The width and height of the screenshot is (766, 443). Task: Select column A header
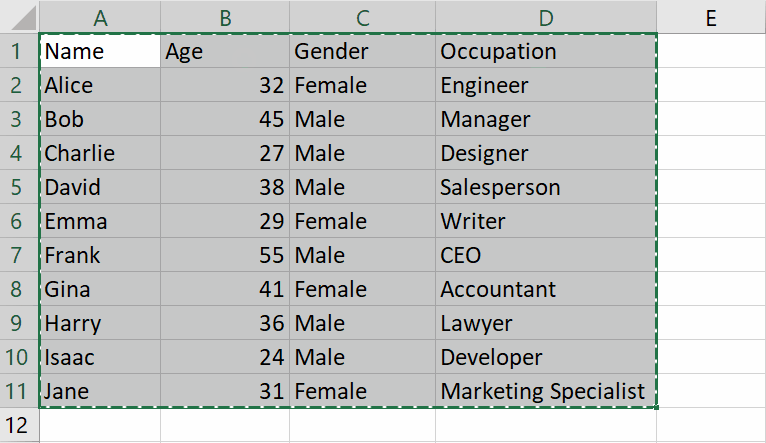pyautogui.click(x=100, y=17)
